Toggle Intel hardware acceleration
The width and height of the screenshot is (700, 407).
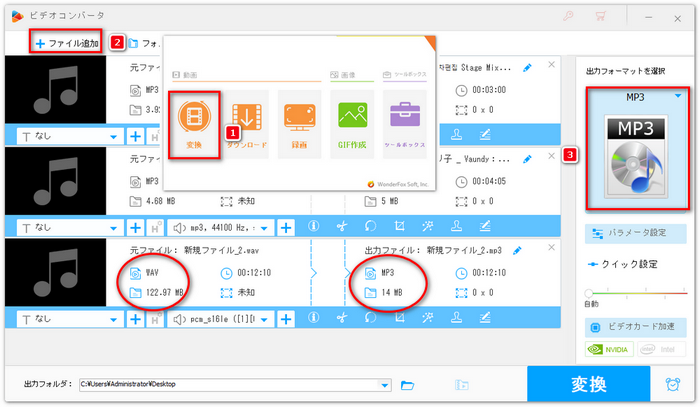pos(661,350)
